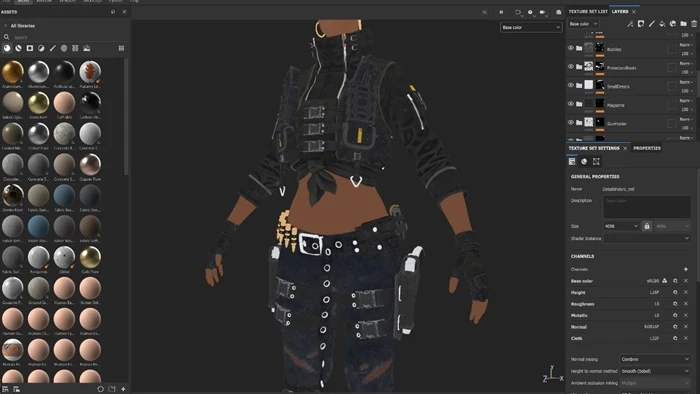Toggle visibility of the GunHolder layer
700x394 pixels.
[x=571, y=122]
